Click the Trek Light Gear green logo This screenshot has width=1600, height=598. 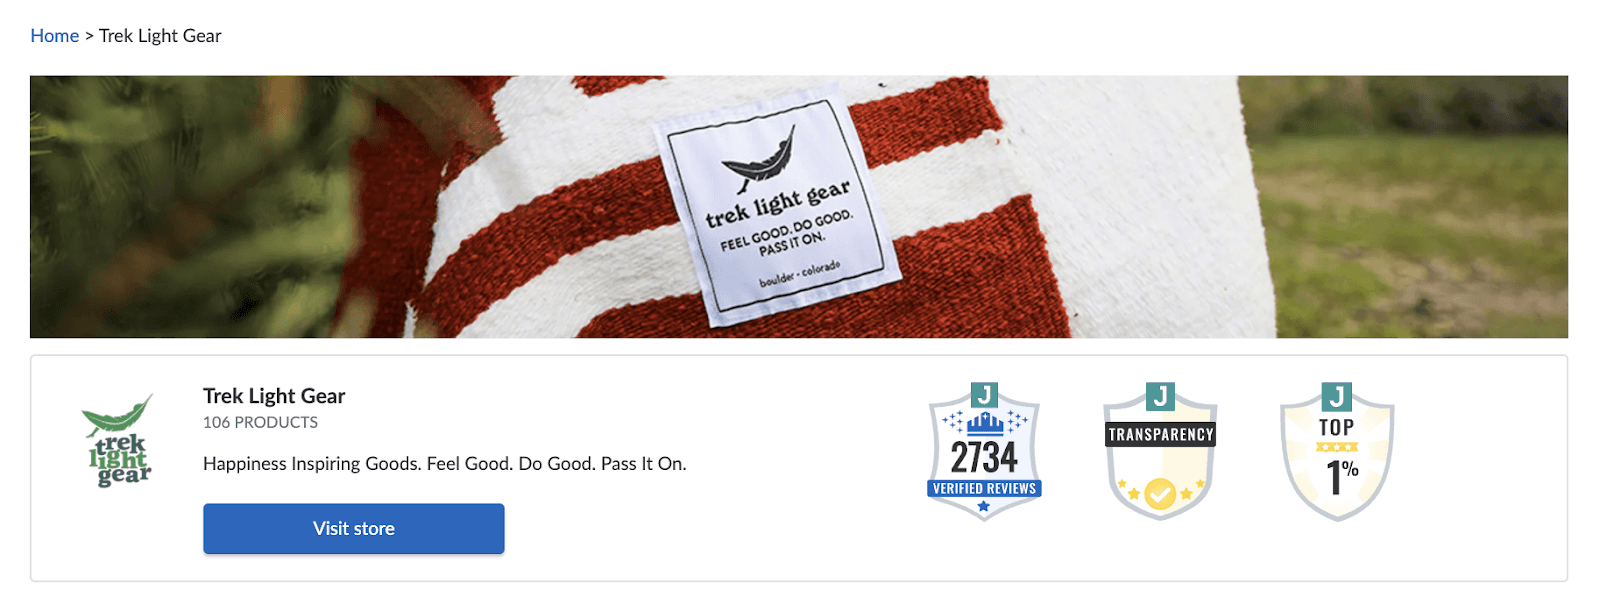coord(119,440)
